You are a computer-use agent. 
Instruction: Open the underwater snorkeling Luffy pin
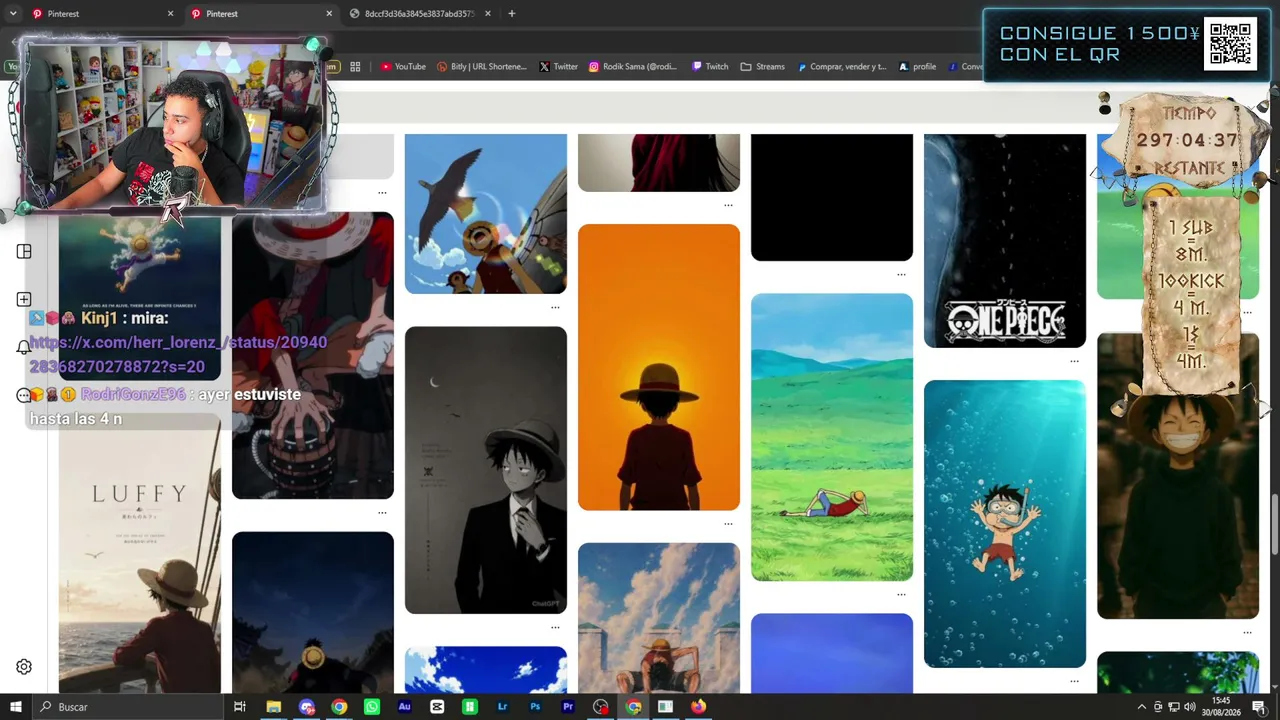(1005, 524)
